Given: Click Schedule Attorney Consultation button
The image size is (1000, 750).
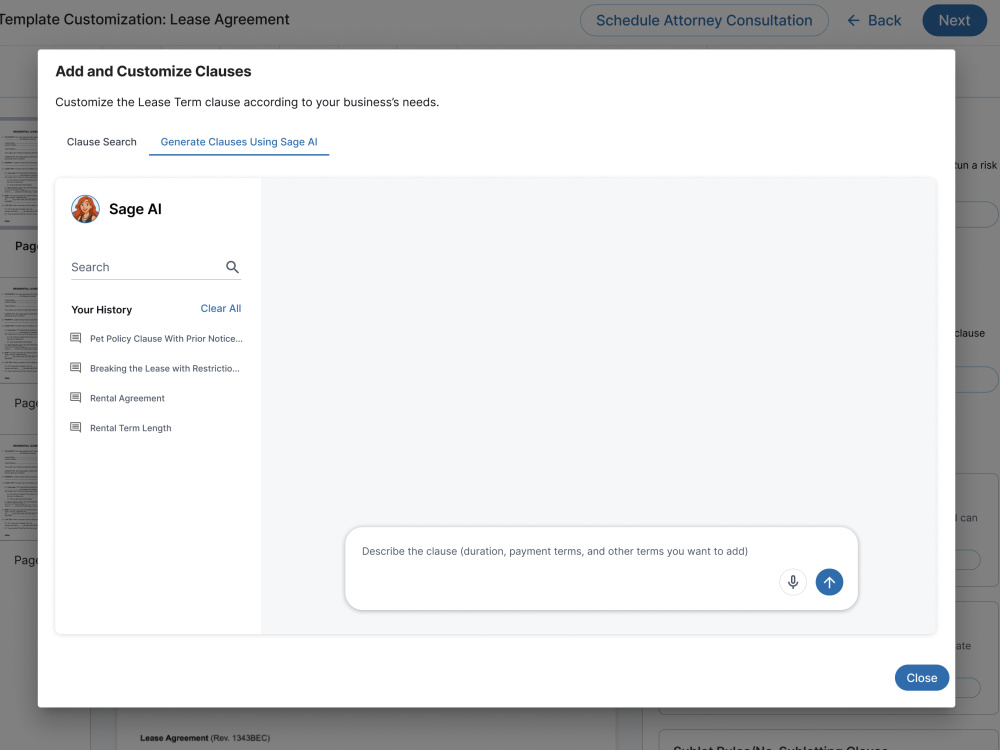Looking at the screenshot, I should pos(704,20).
